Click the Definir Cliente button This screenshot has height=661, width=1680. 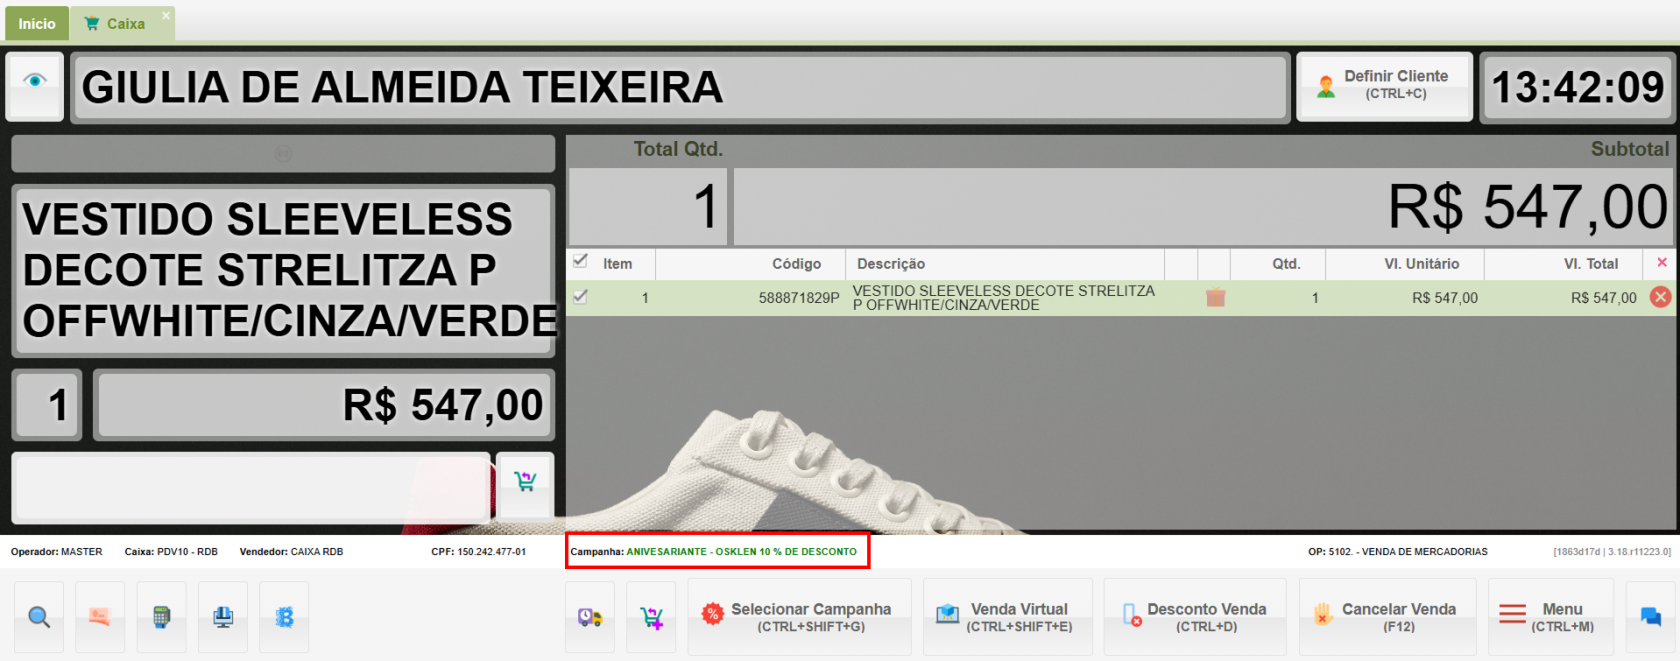[x=1384, y=86]
